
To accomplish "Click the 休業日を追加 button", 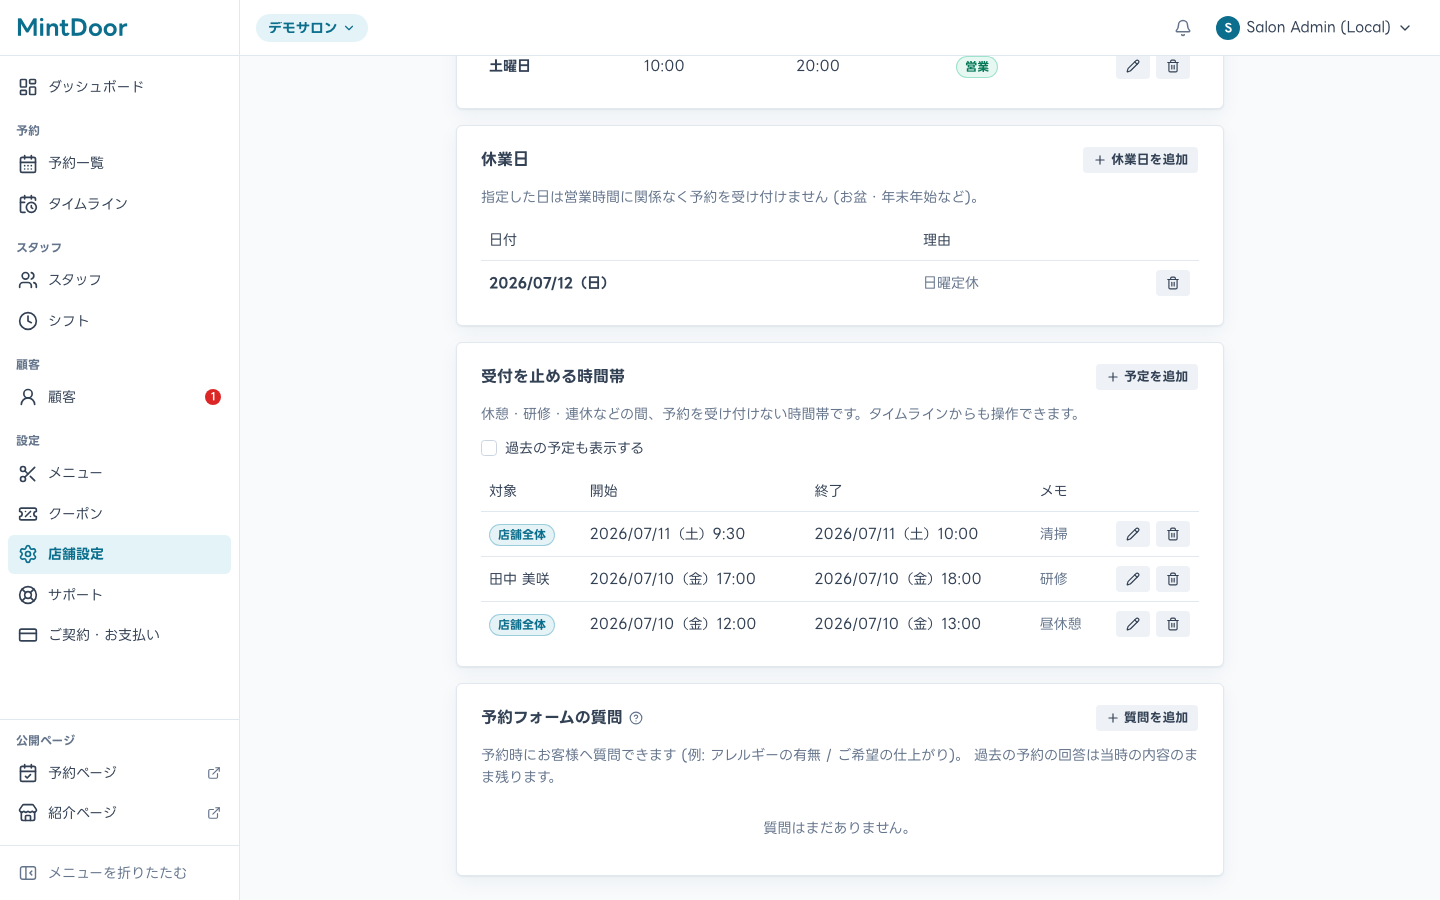I will (x=1140, y=160).
